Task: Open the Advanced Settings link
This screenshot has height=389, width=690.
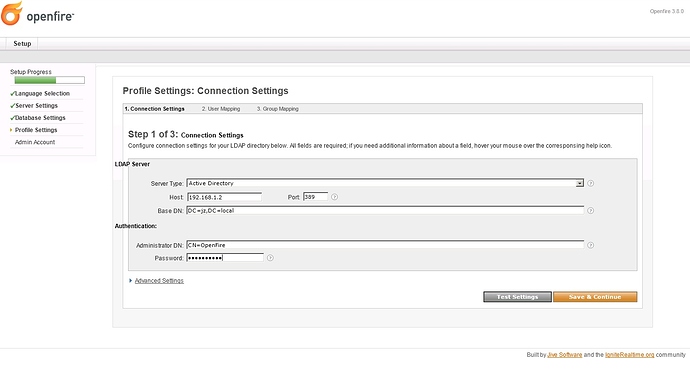Action: click(x=159, y=281)
